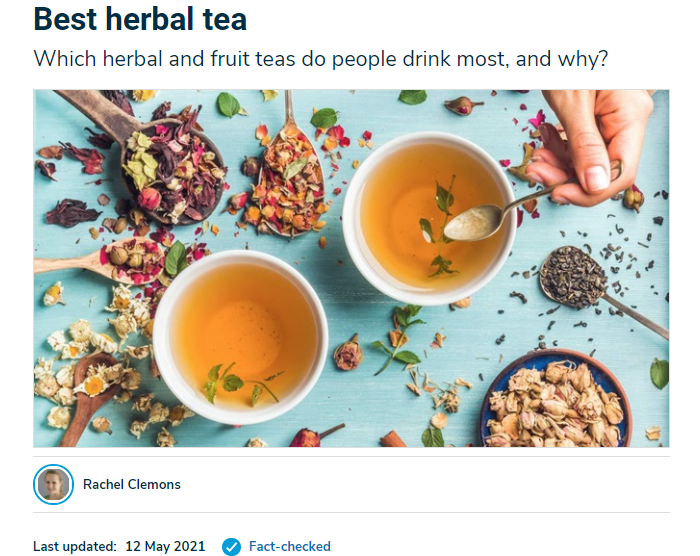Click the mint sprig in upper teacup
This screenshot has width=700, height=556.
[x=440, y=228]
